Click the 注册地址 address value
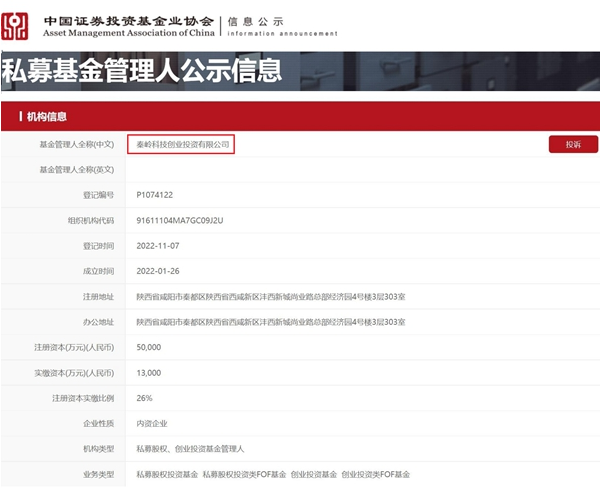This screenshot has width=600, height=492. tap(271, 297)
